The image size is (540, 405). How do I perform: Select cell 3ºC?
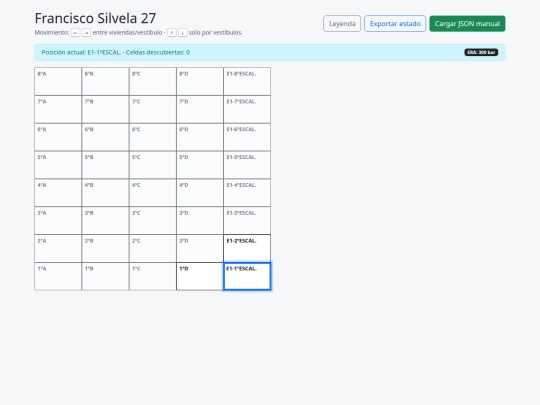[x=153, y=221]
